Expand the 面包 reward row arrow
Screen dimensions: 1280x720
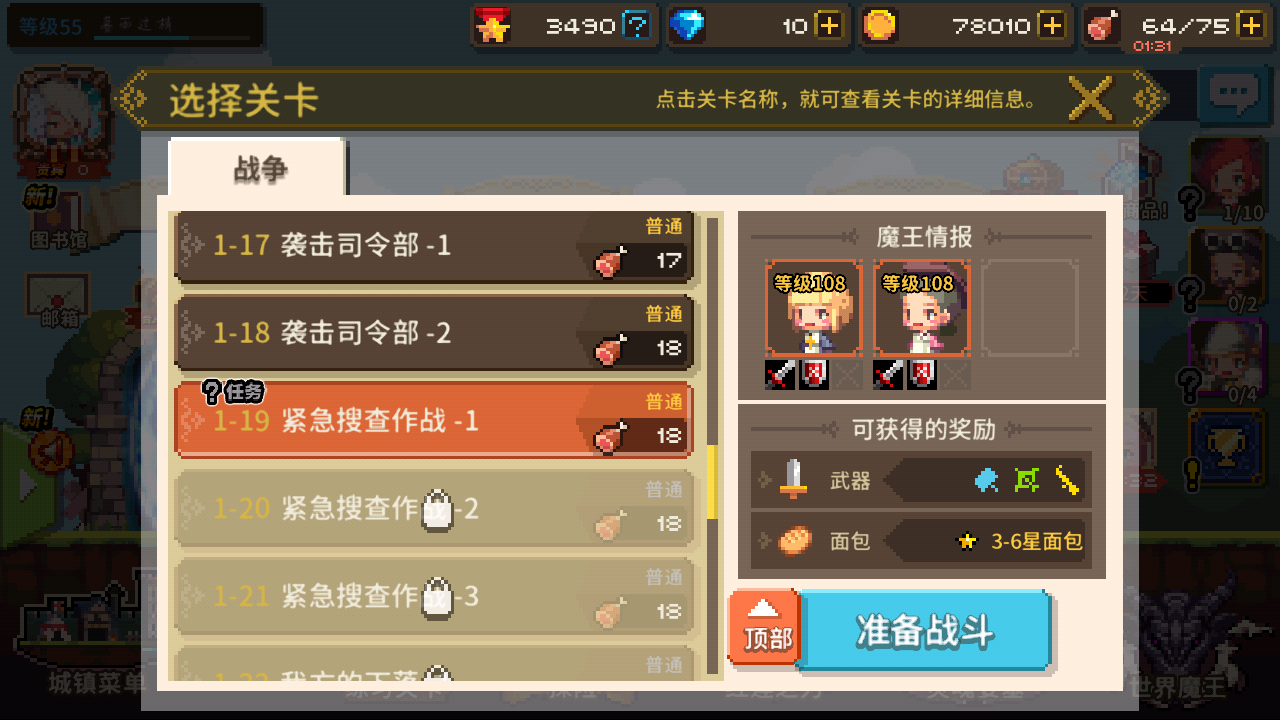(x=765, y=541)
